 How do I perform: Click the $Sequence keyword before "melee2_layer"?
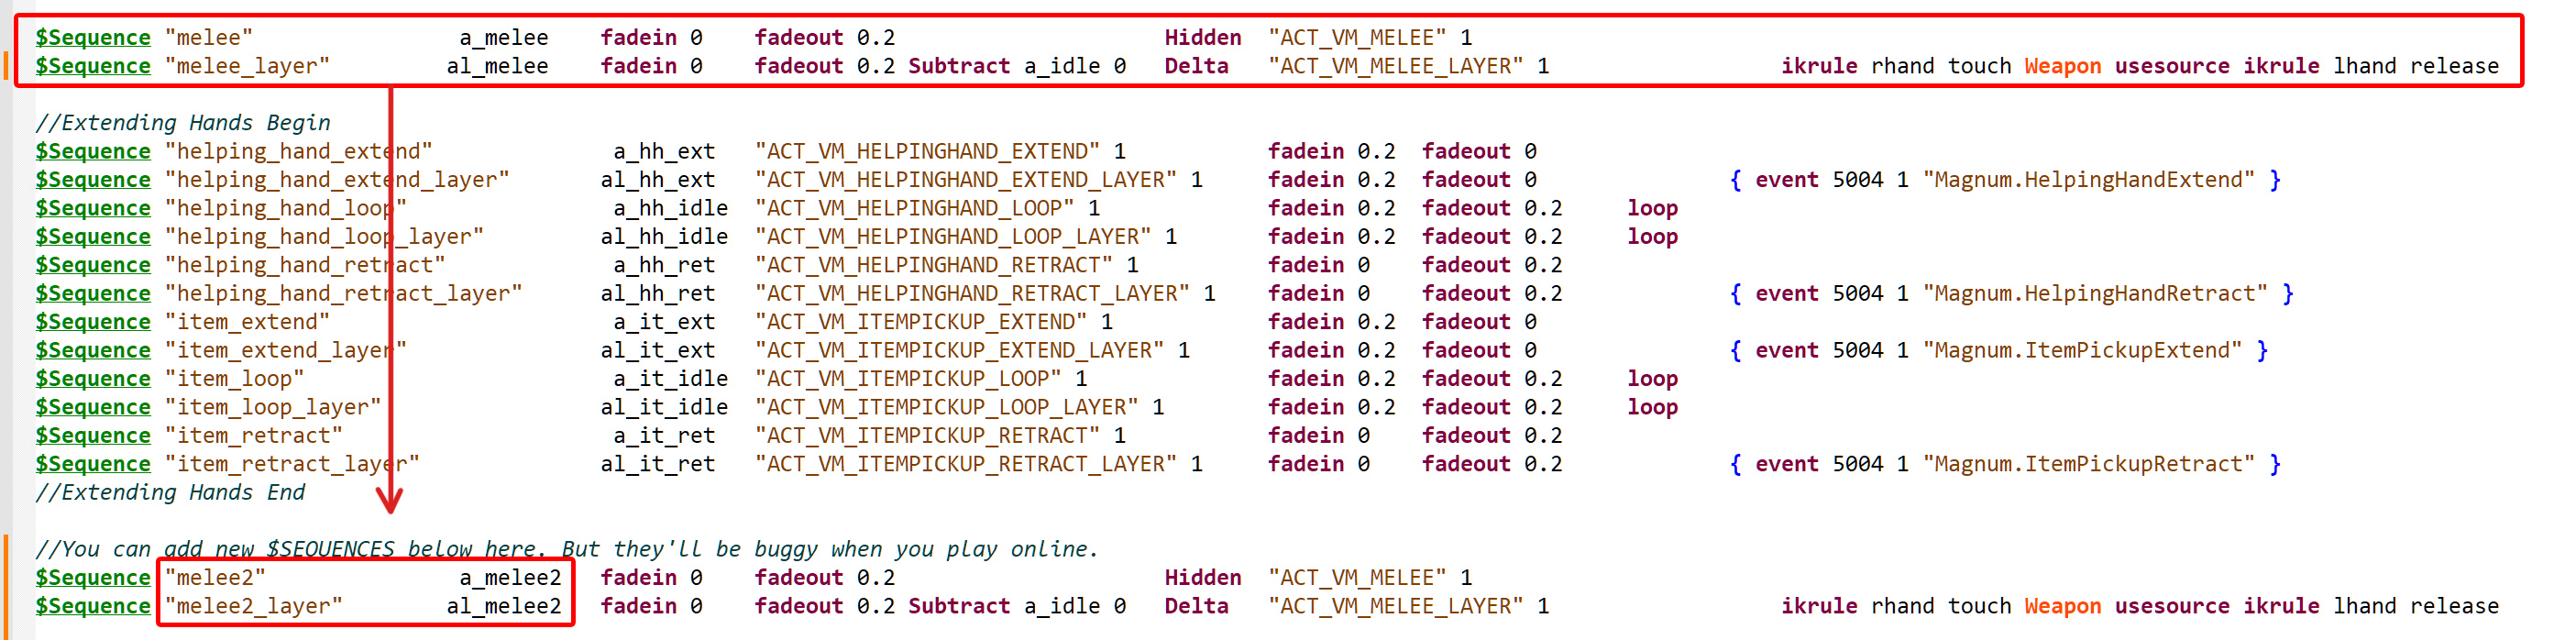pos(93,606)
